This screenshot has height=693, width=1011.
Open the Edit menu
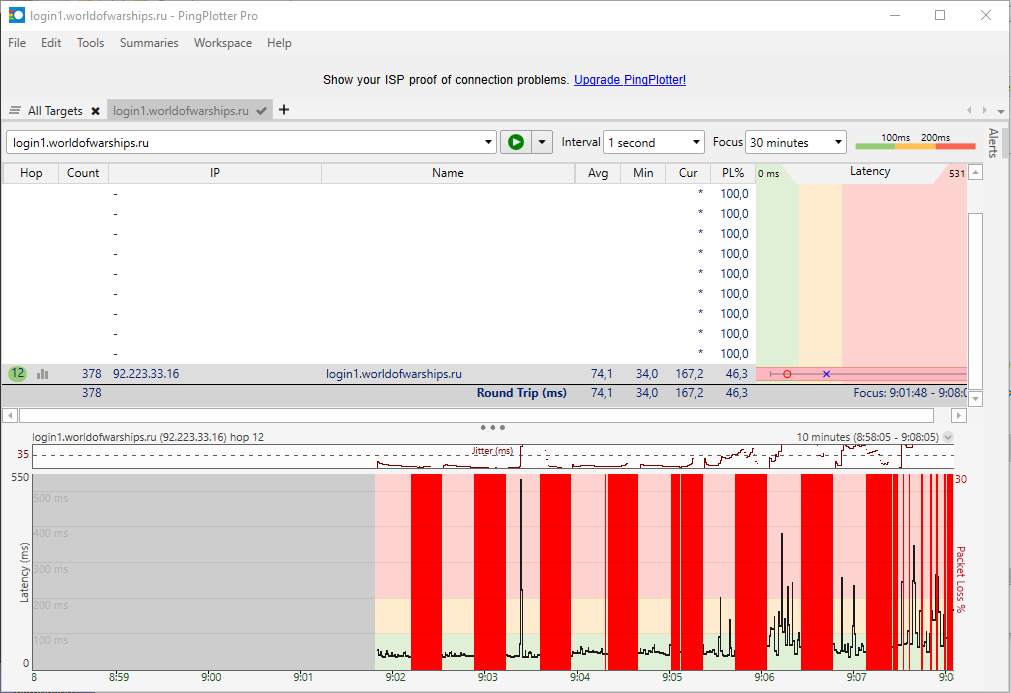pyautogui.click(x=51, y=43)
